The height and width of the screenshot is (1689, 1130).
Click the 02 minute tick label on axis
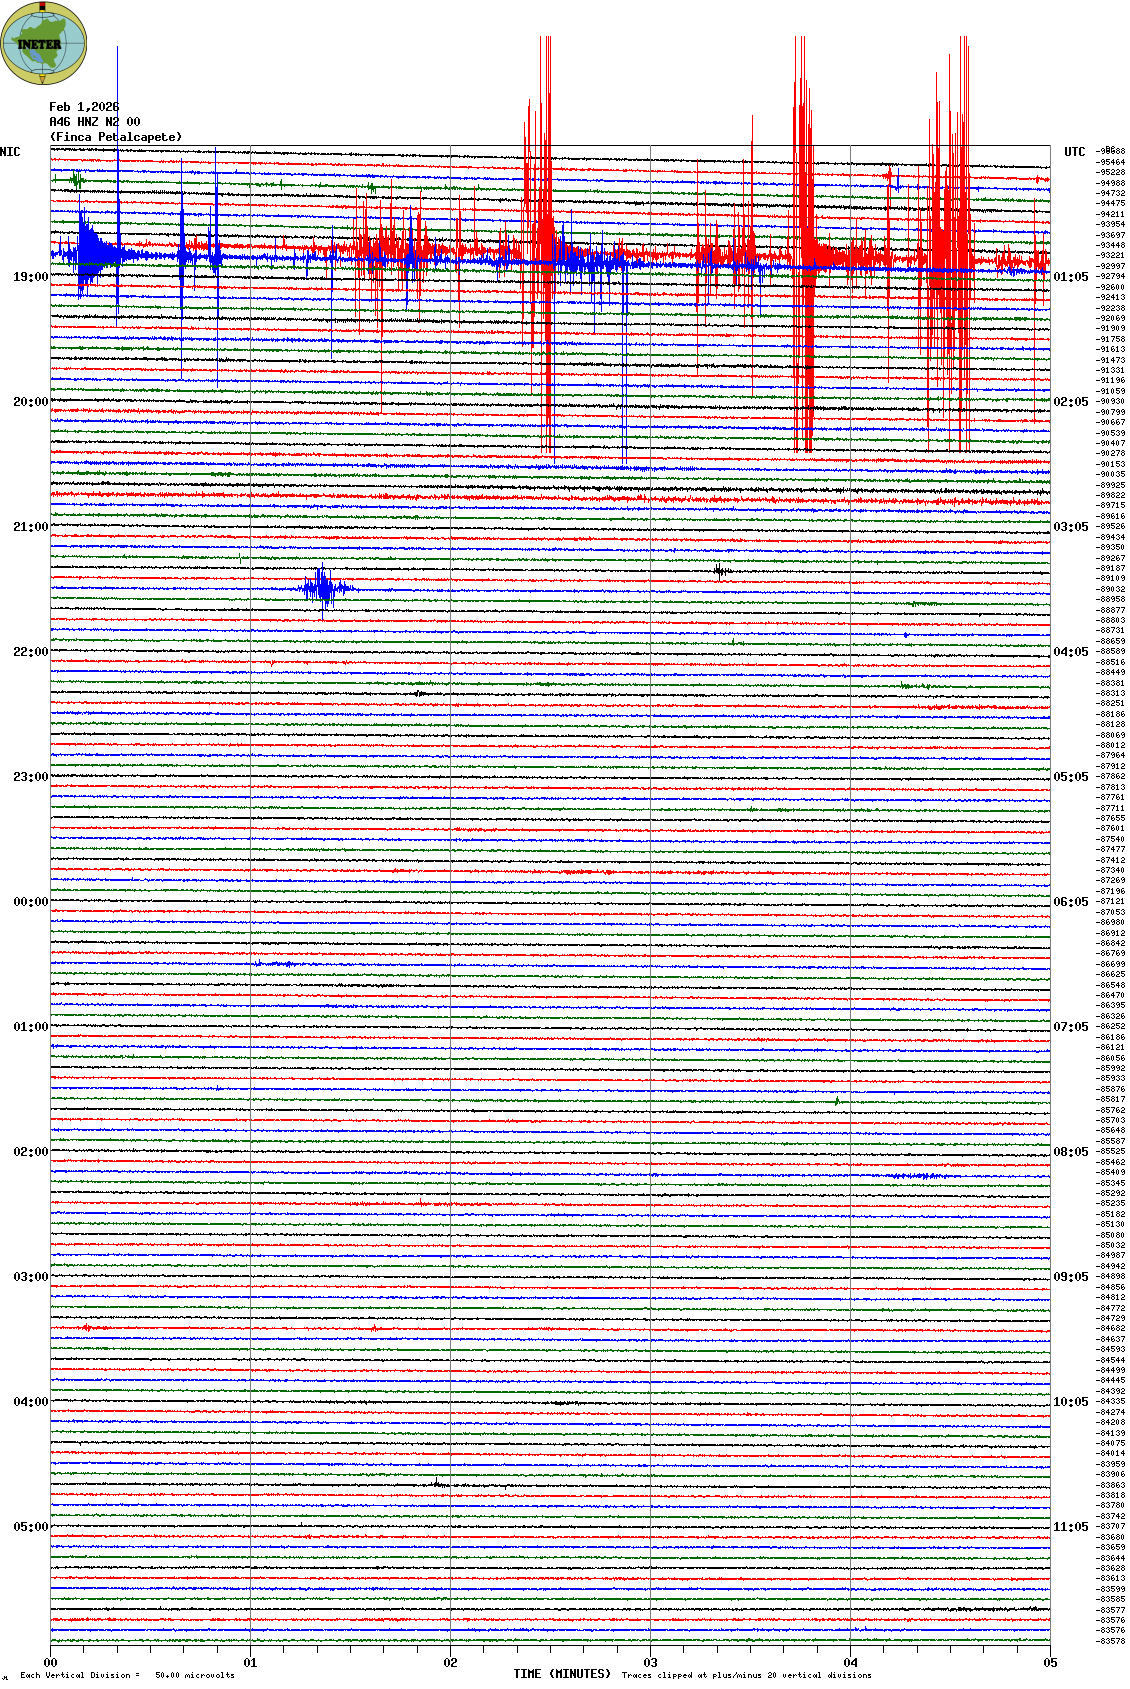click(x=451, y=1664)
